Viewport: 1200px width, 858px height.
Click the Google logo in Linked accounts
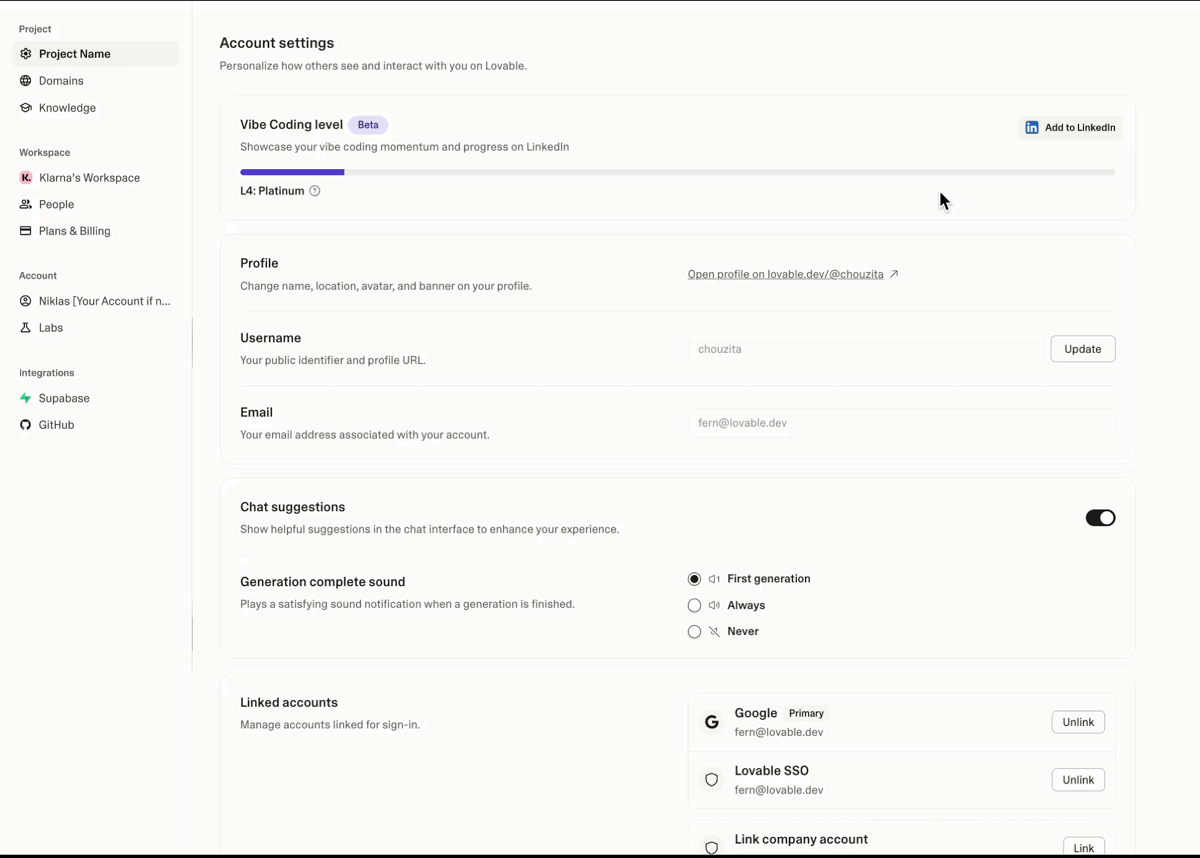[x=711, y=721]
